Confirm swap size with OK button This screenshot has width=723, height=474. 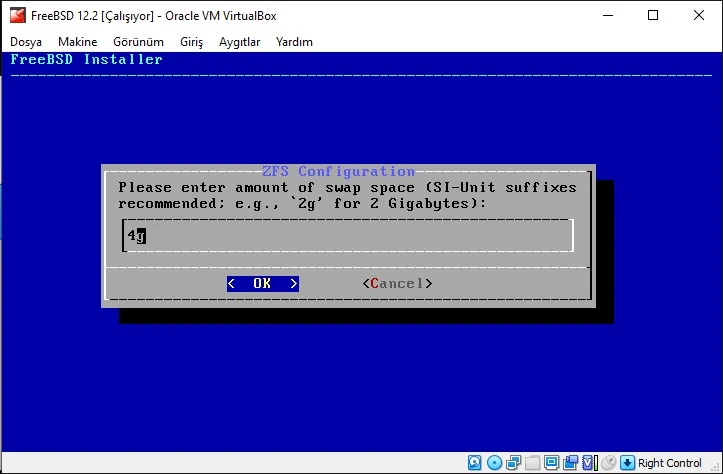(x=263, y=284)
